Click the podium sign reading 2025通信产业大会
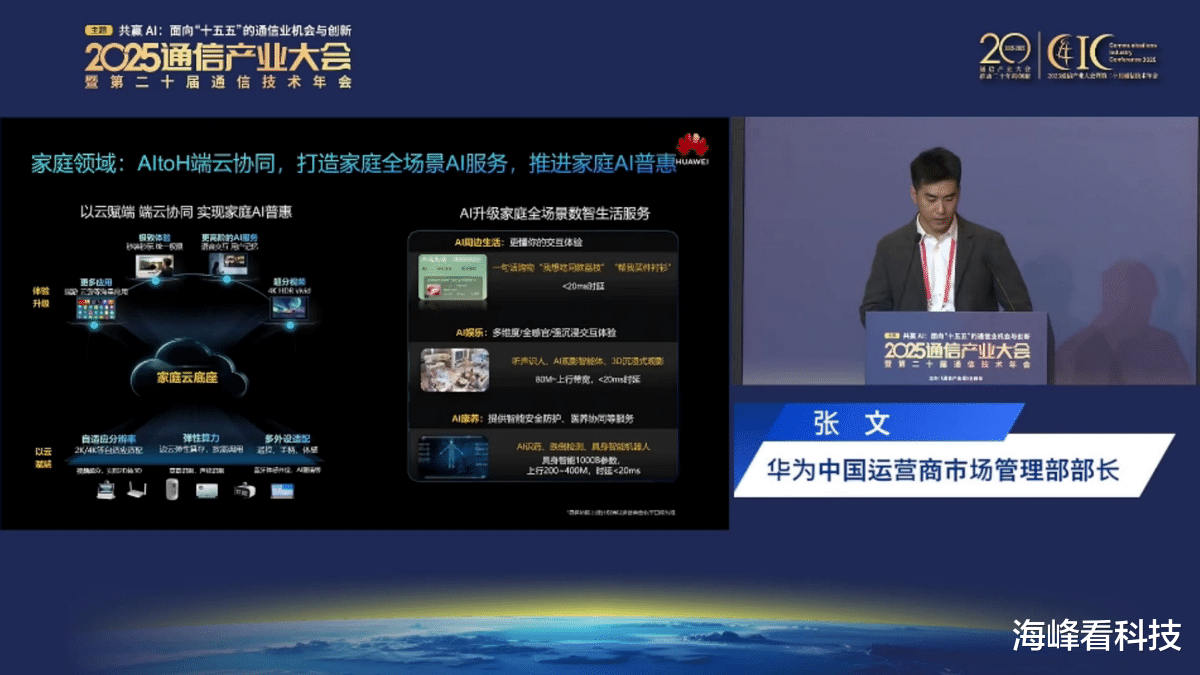Screen dimensions: 1200x675 (958, 348)
